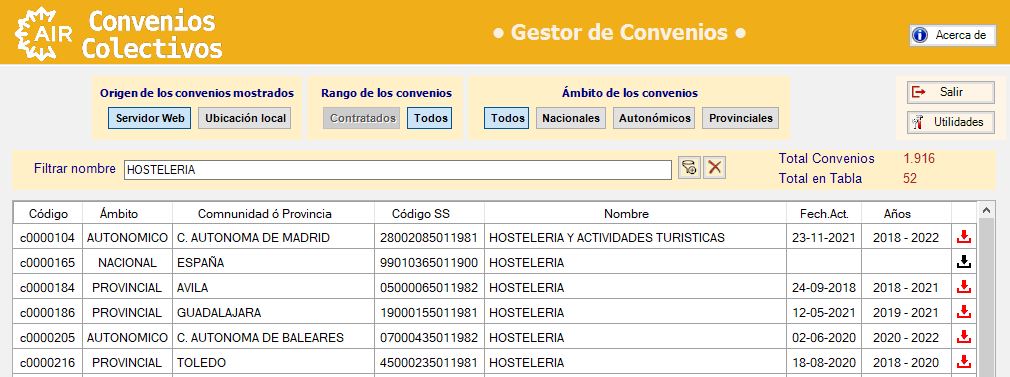
Task: Click the Salir button
Action: click(951, 92)
